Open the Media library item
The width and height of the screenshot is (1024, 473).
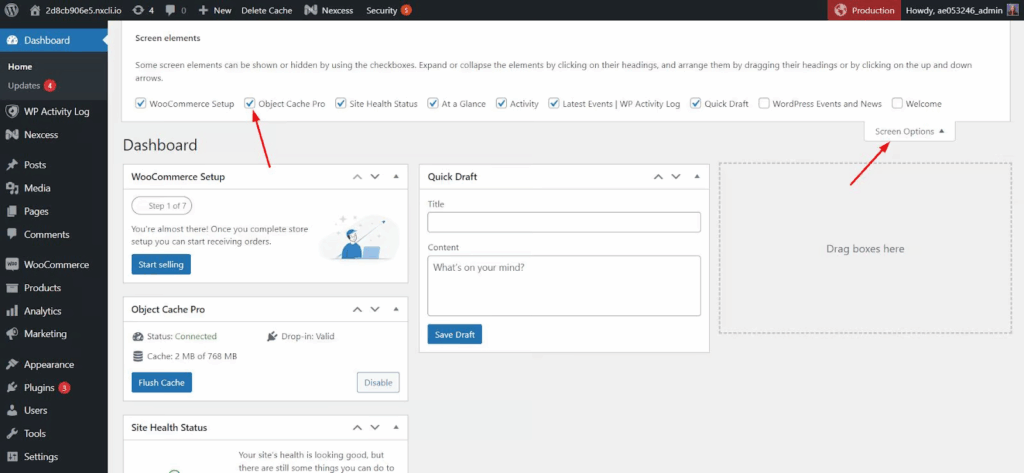coord(54,188)
